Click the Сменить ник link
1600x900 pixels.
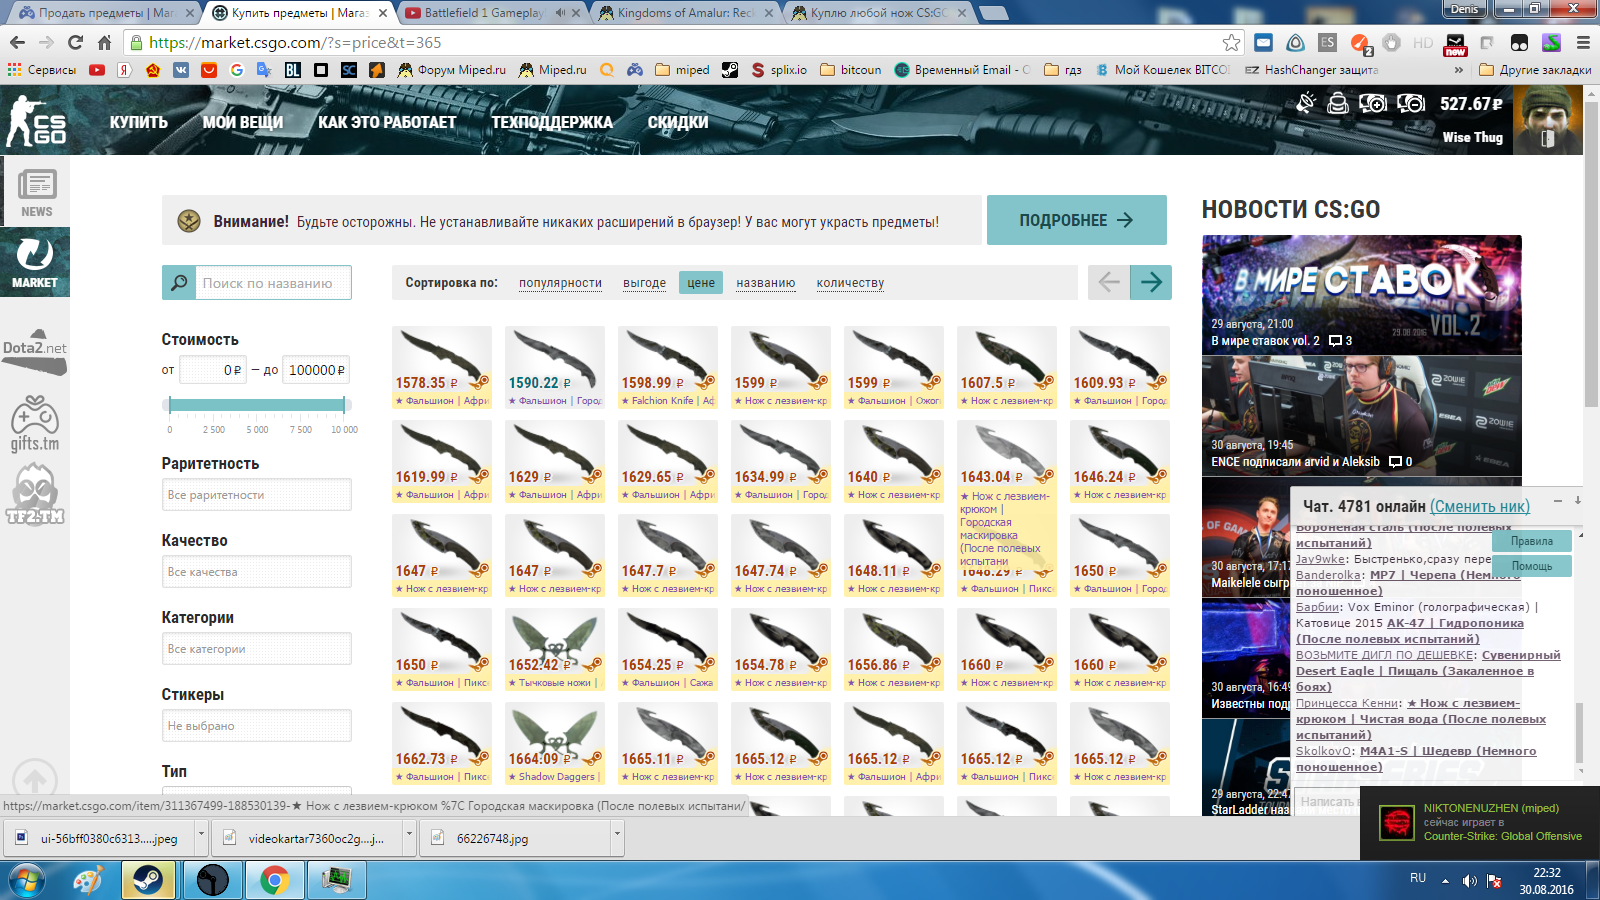click(x=1480, y=506)
